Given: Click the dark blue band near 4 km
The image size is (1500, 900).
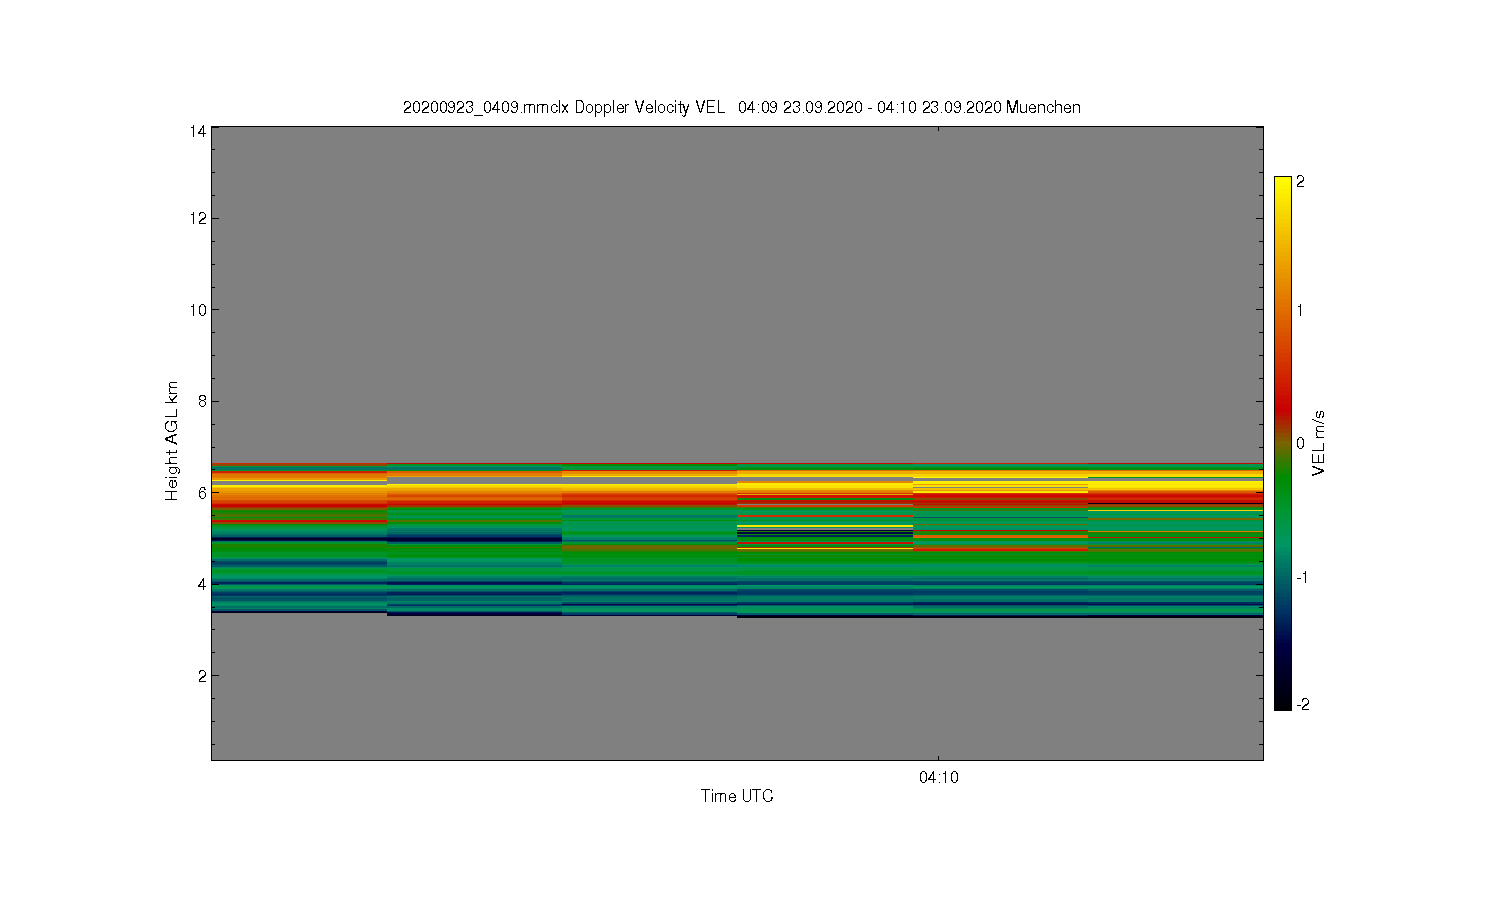Looking at the screenshot, I should [x=475, y=584].
